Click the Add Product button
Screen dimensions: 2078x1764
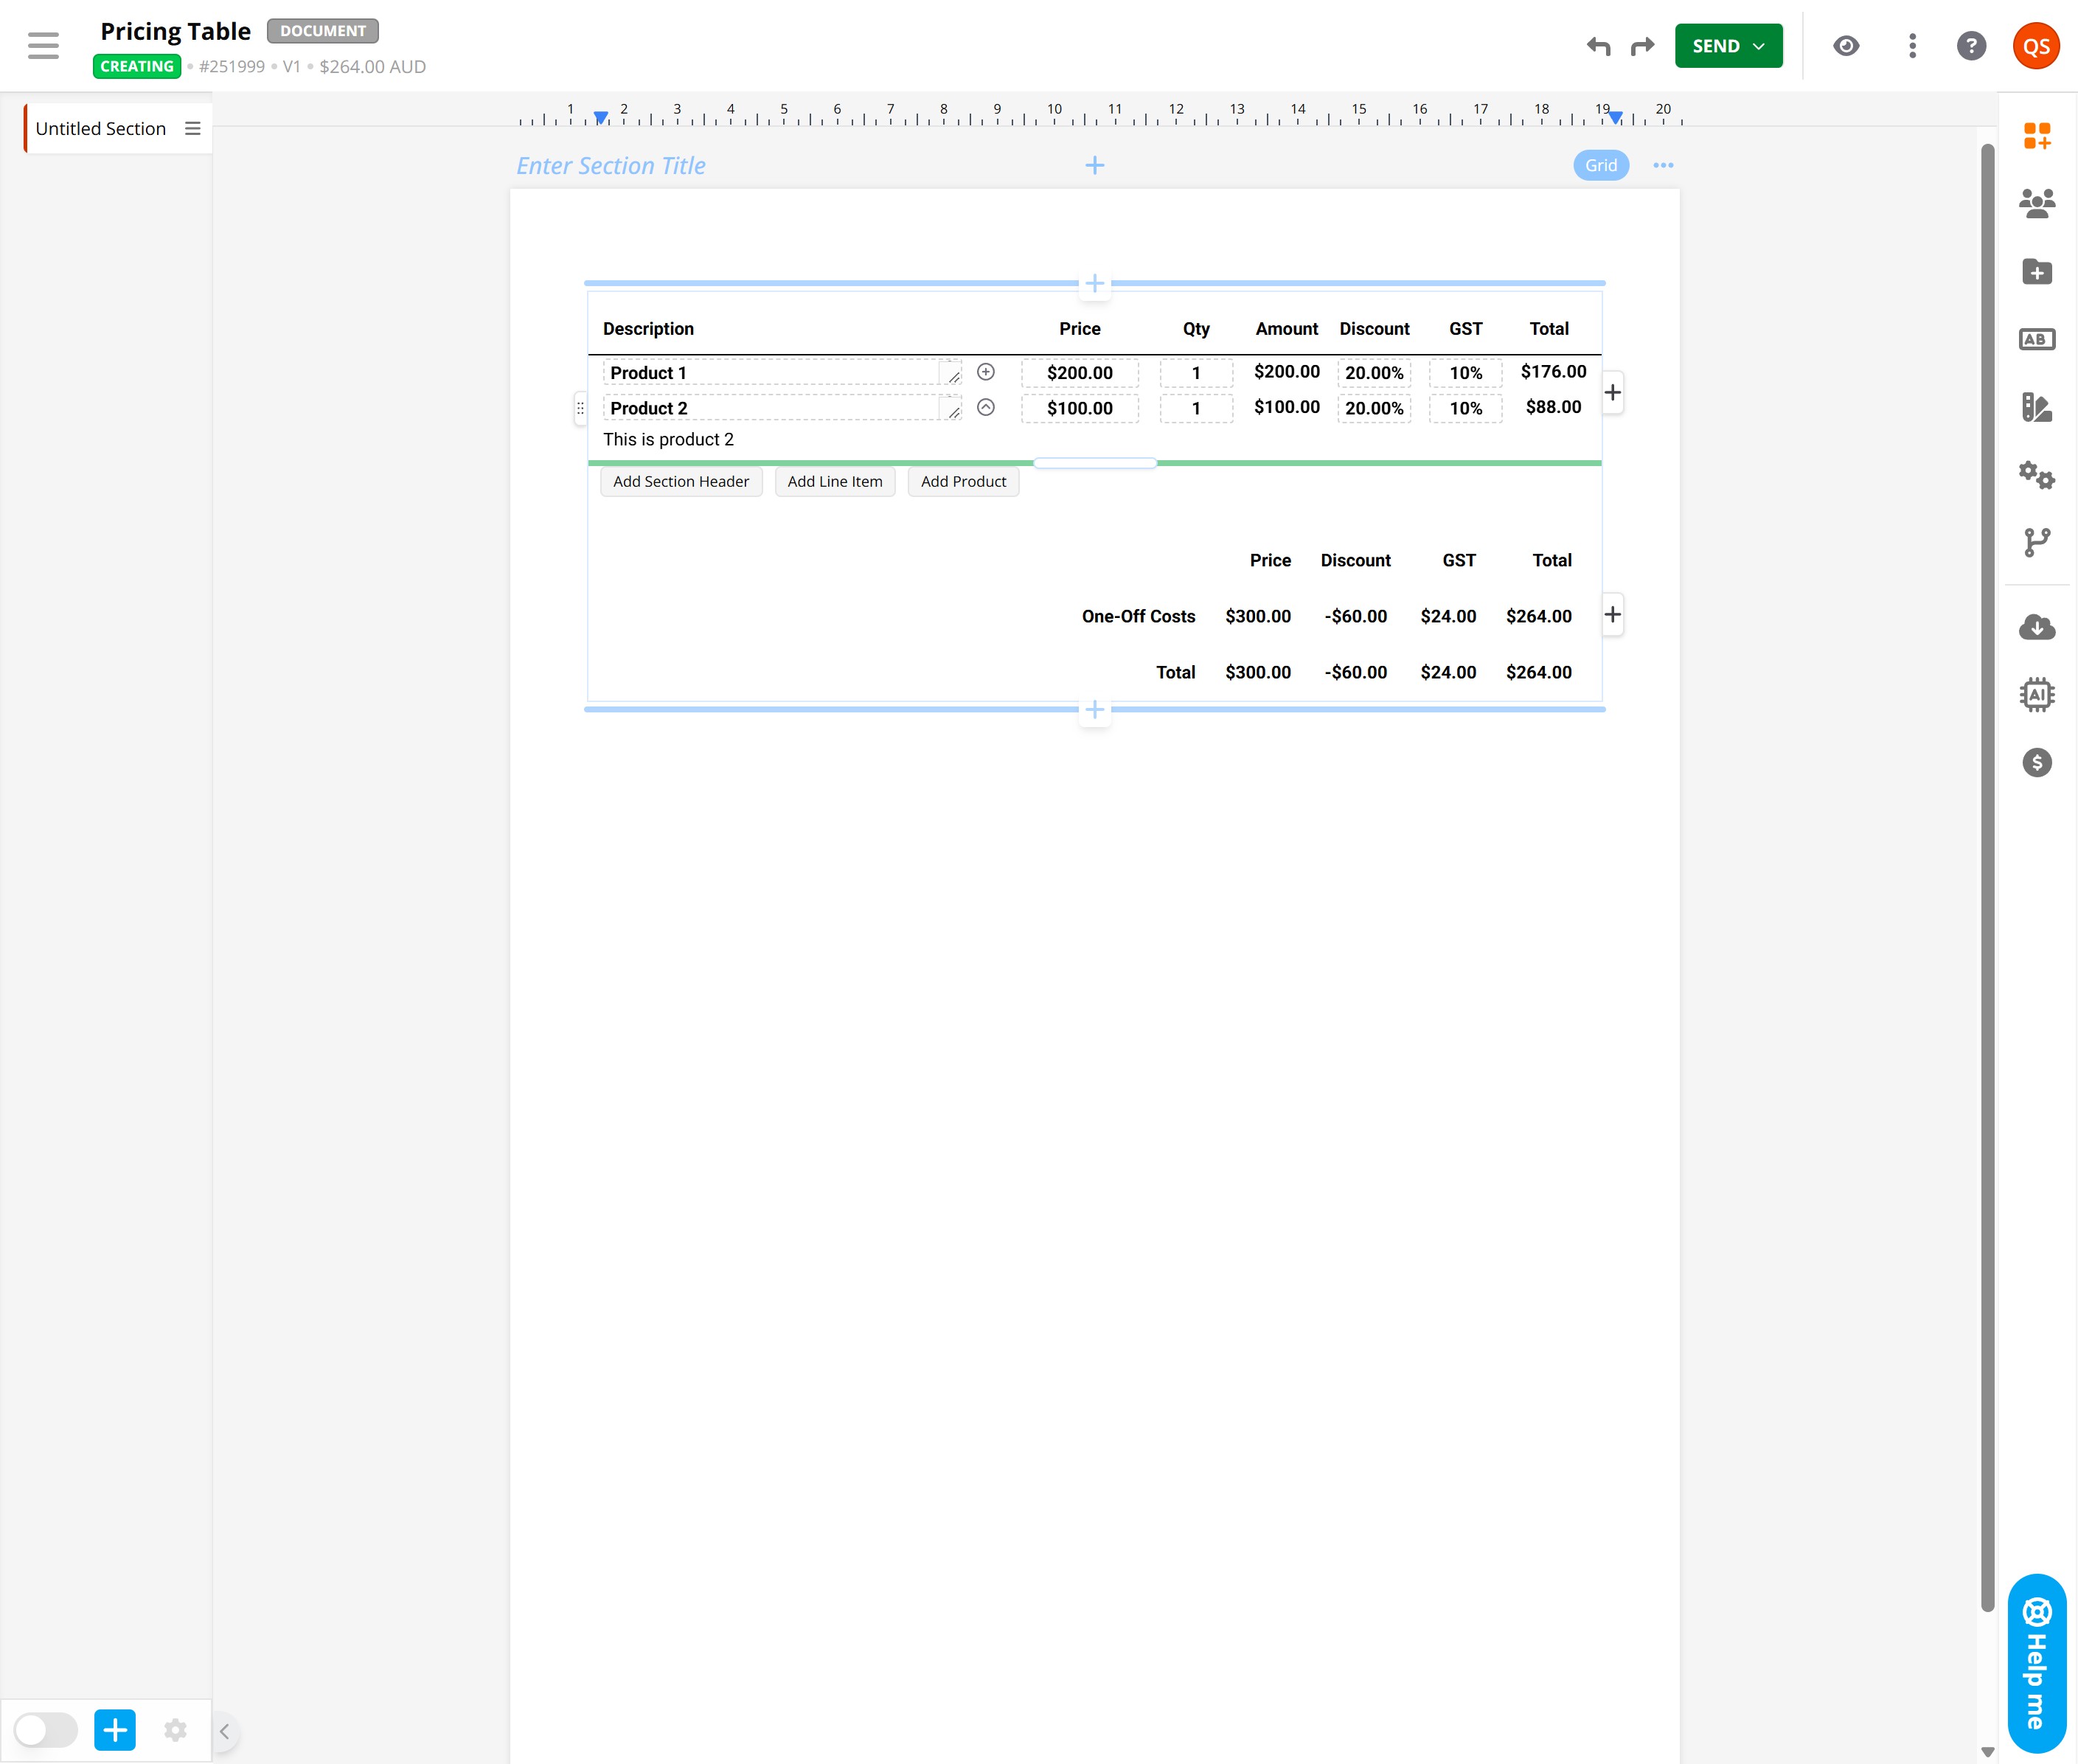point(963,481)
